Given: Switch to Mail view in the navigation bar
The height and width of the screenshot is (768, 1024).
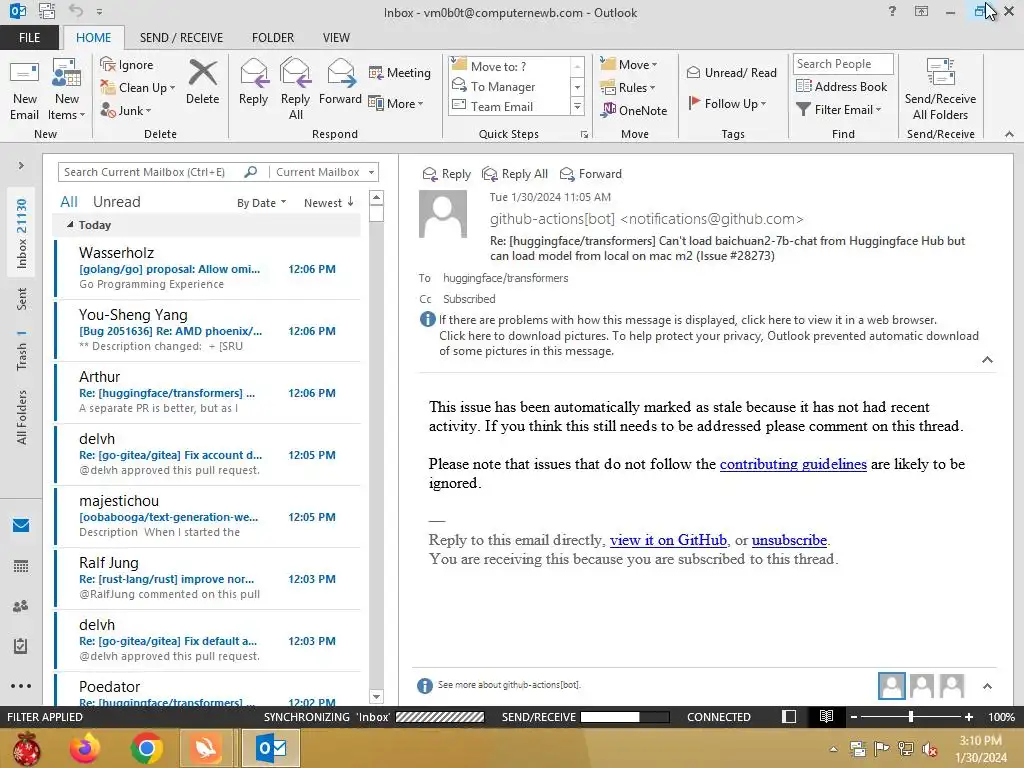Looking at the screenshot, I should tap(21, 525).
